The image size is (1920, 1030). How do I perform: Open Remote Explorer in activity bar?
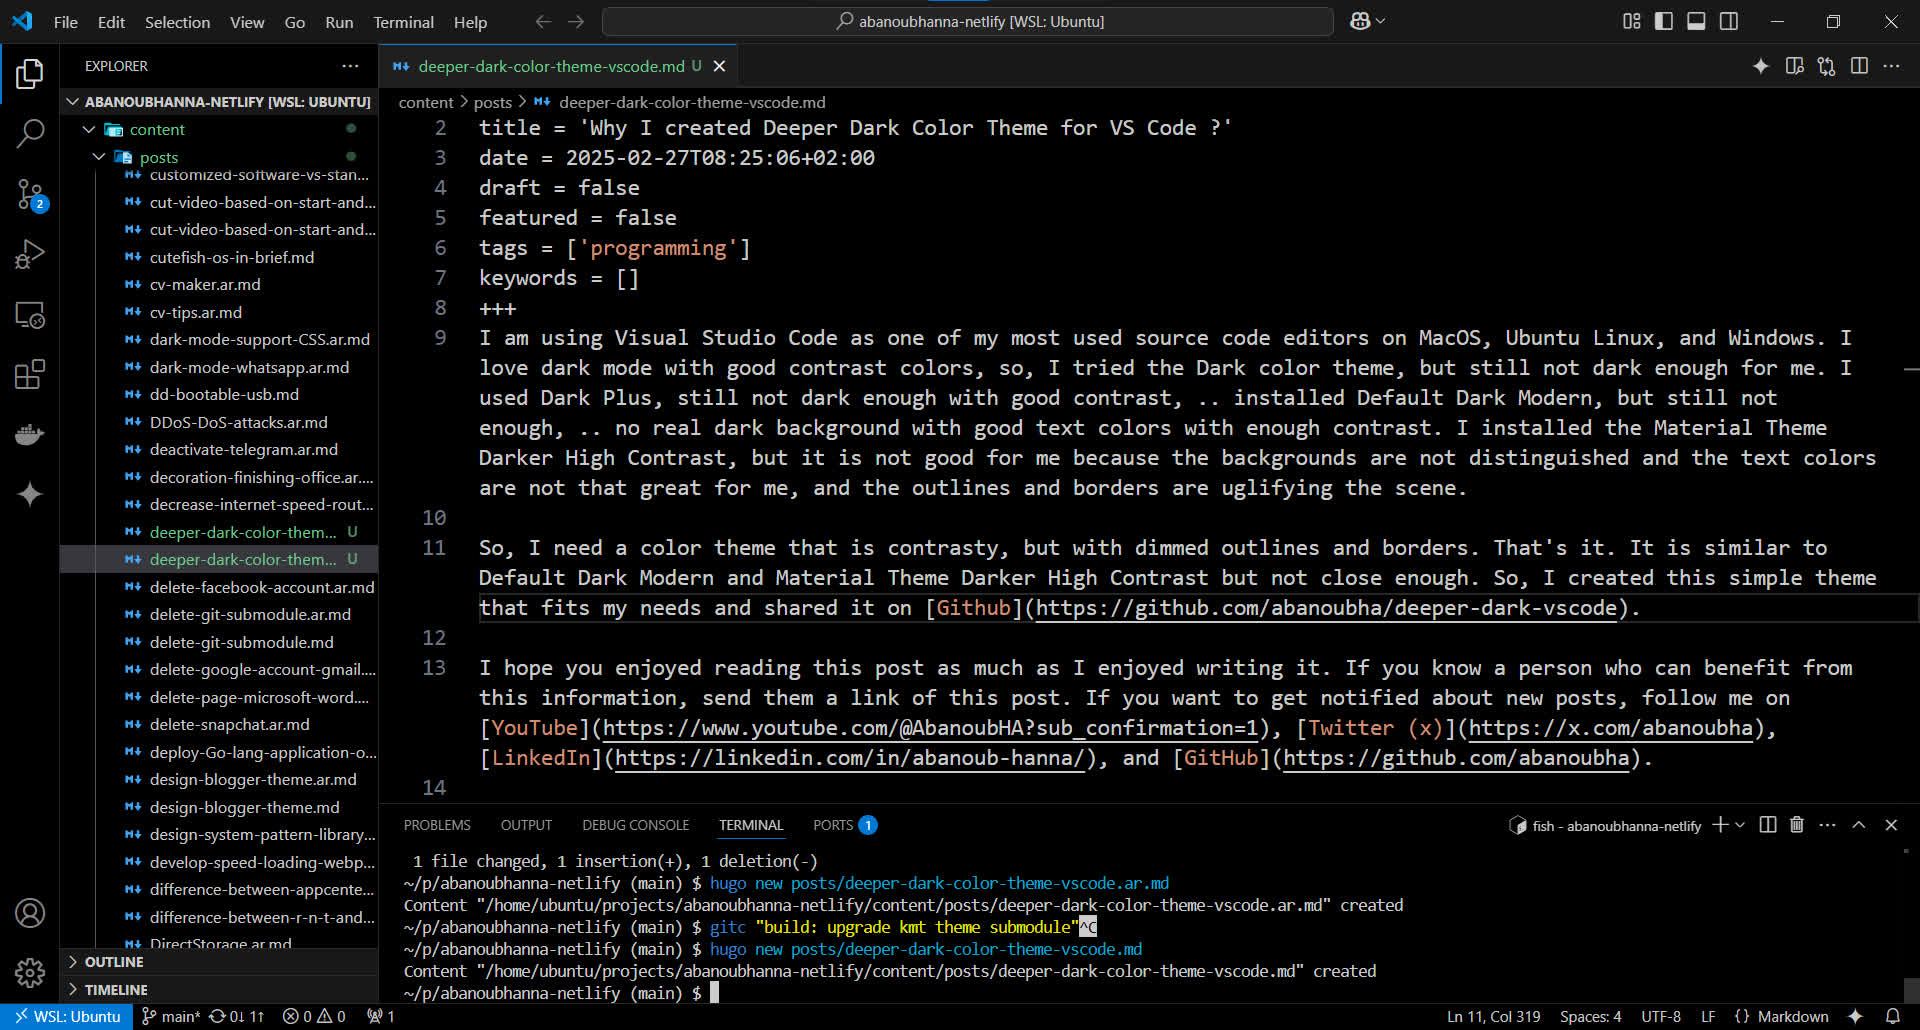tap(30, 315)
